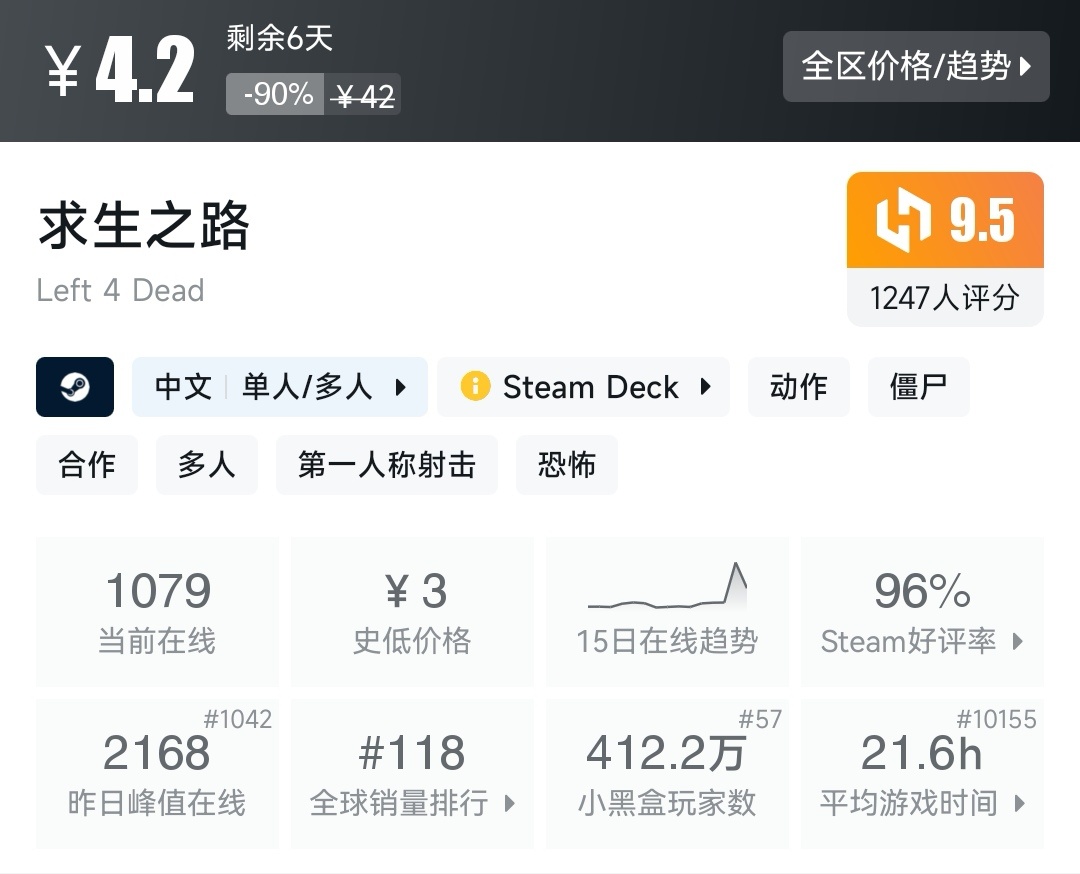The image size is (1080, 874).
Task: Choose the 第一人称射击 tag
Action: coord(386,465)
